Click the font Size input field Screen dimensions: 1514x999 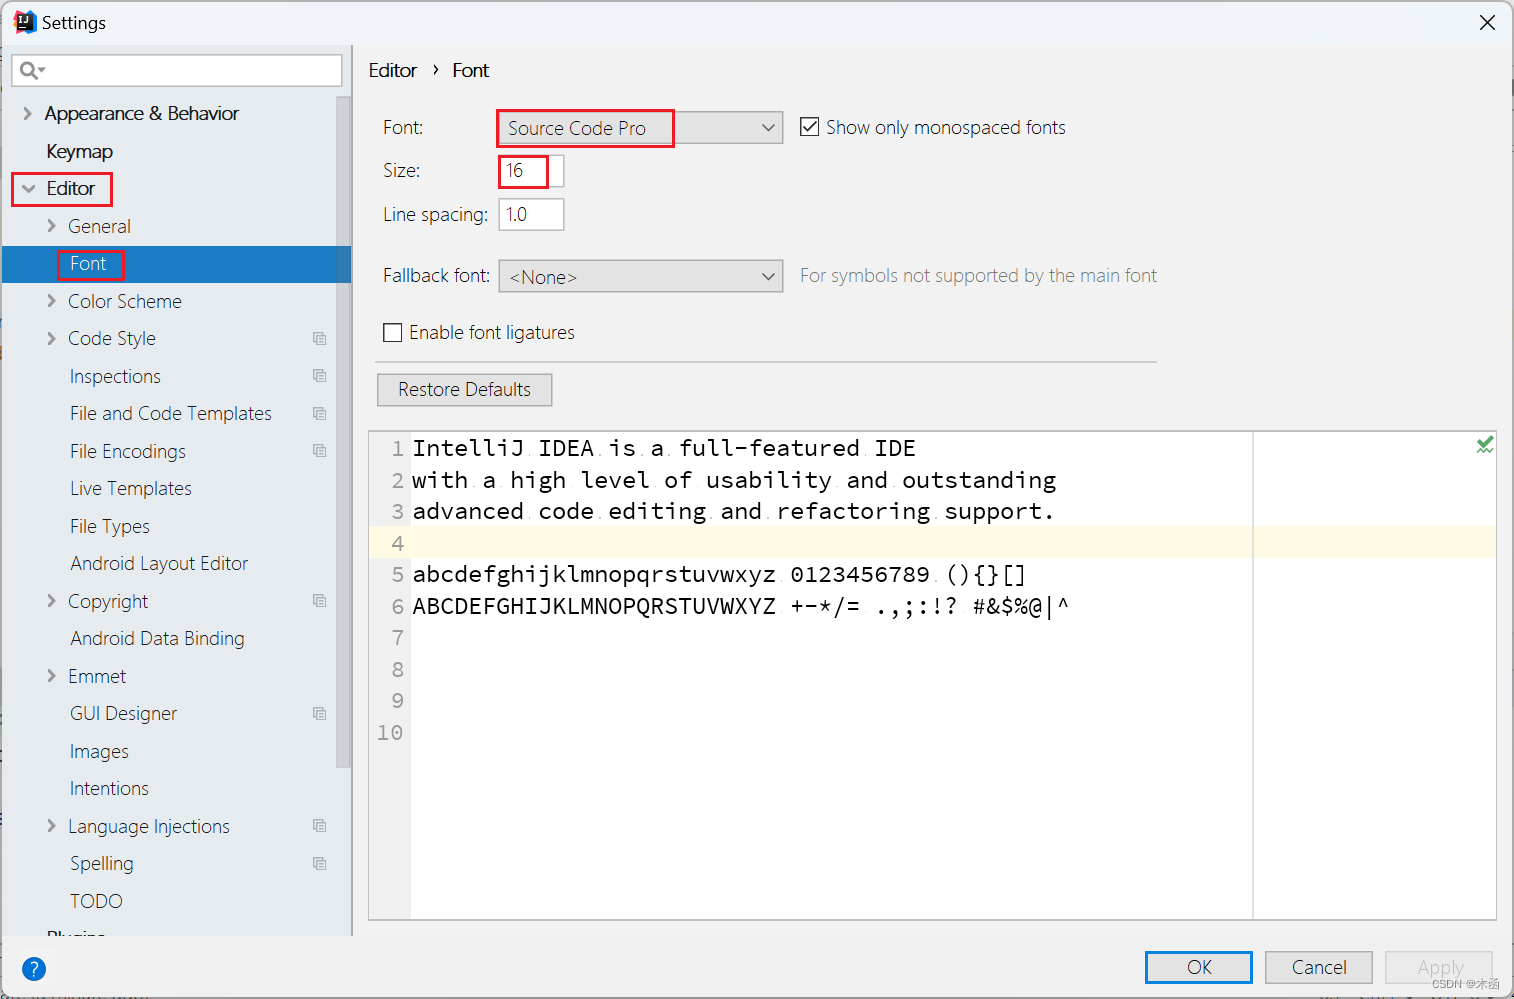(531, 171)
